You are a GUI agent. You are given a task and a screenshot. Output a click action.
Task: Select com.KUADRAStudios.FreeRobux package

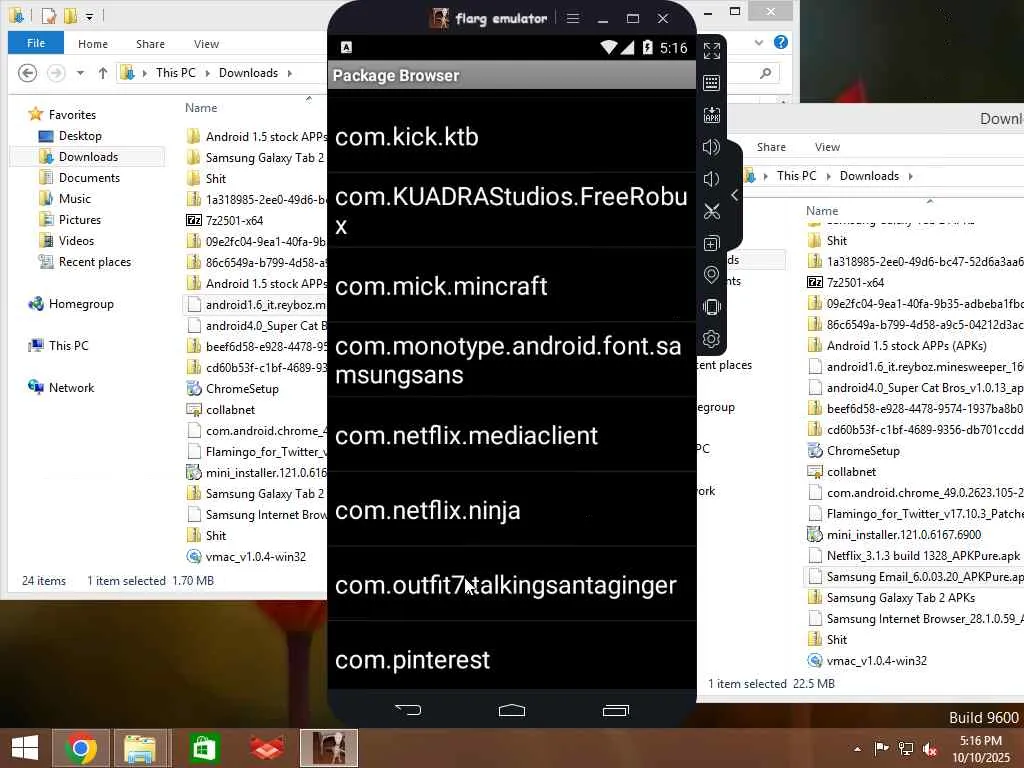(511, 210)
